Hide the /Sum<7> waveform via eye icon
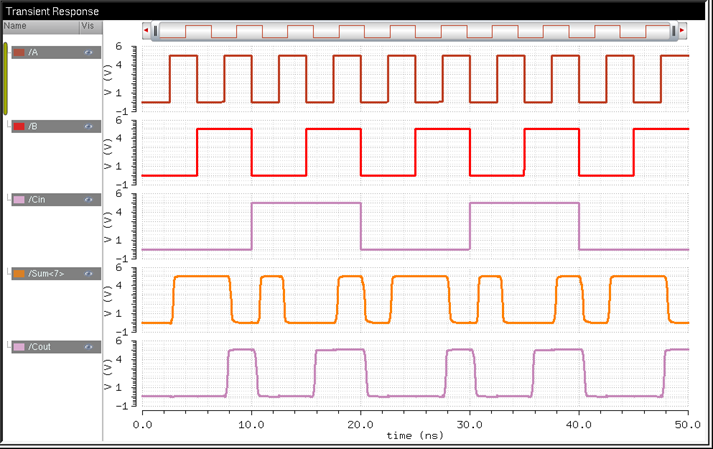Image resolution: width=713 pixels, height=449 pixels. (x=89, y=273)
